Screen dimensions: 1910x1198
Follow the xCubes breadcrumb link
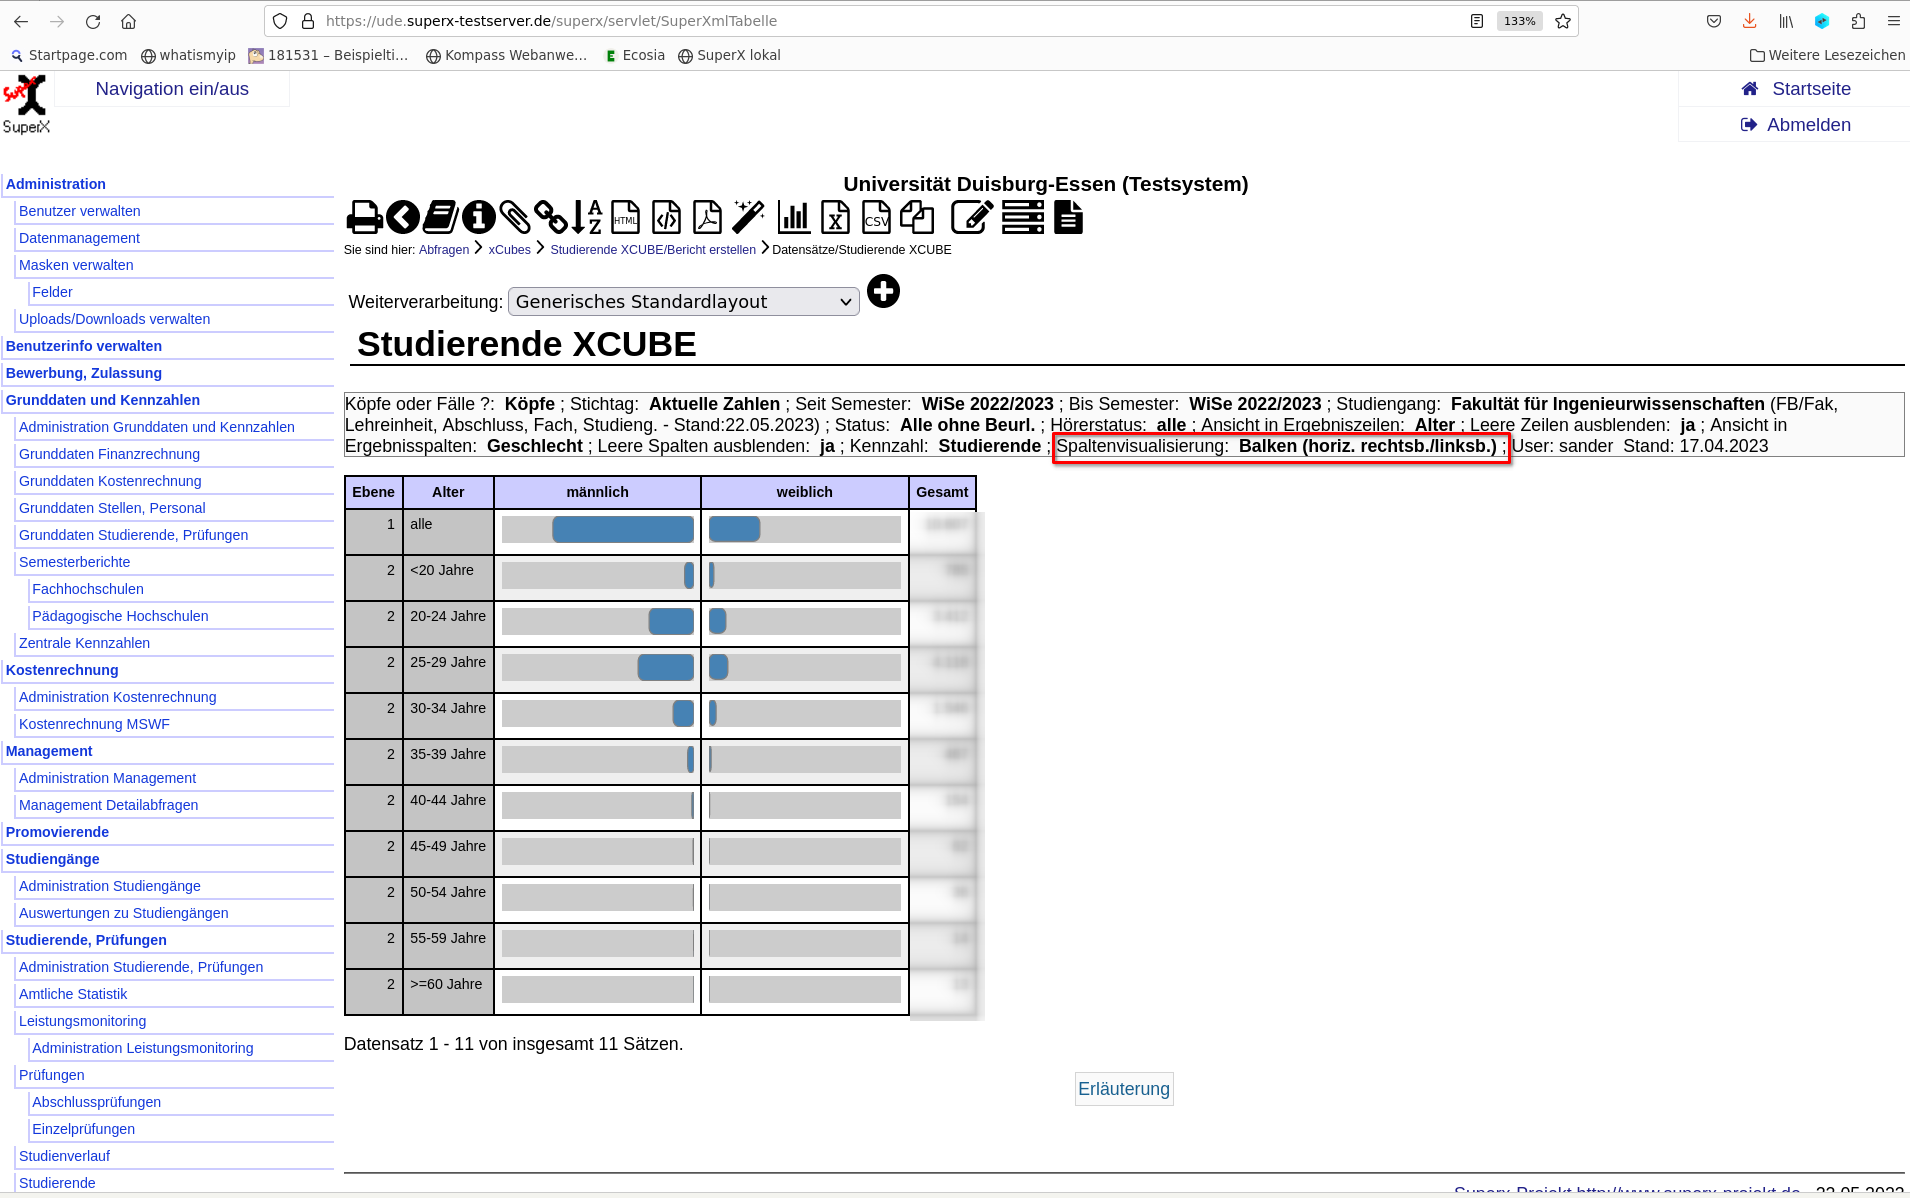click(x=509, y=250)
